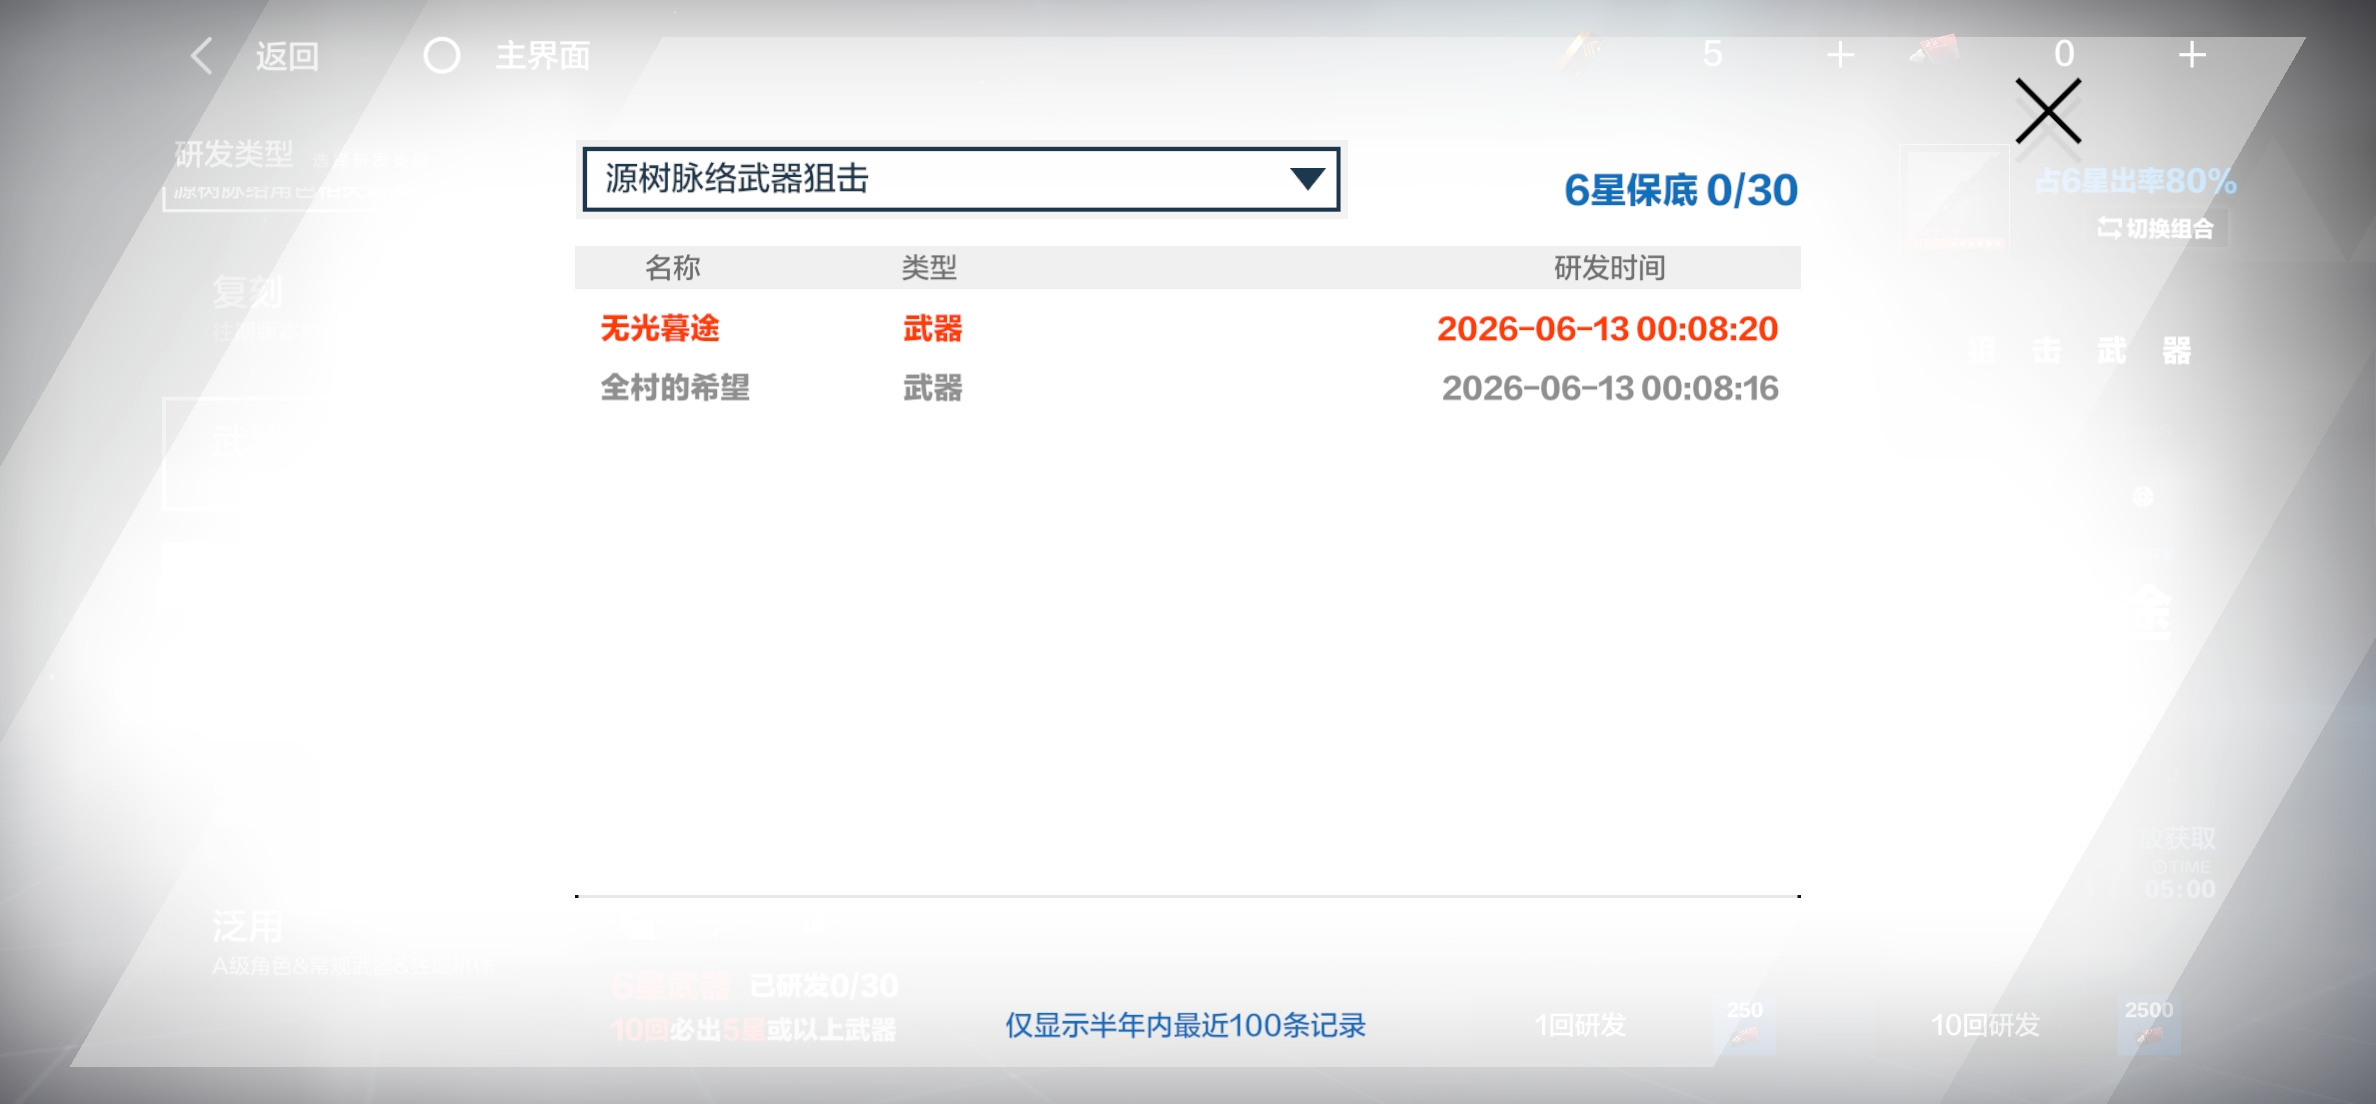Close the research history popup with X
Viewport: 2376px width, 1104px height.
(2048, 111)
